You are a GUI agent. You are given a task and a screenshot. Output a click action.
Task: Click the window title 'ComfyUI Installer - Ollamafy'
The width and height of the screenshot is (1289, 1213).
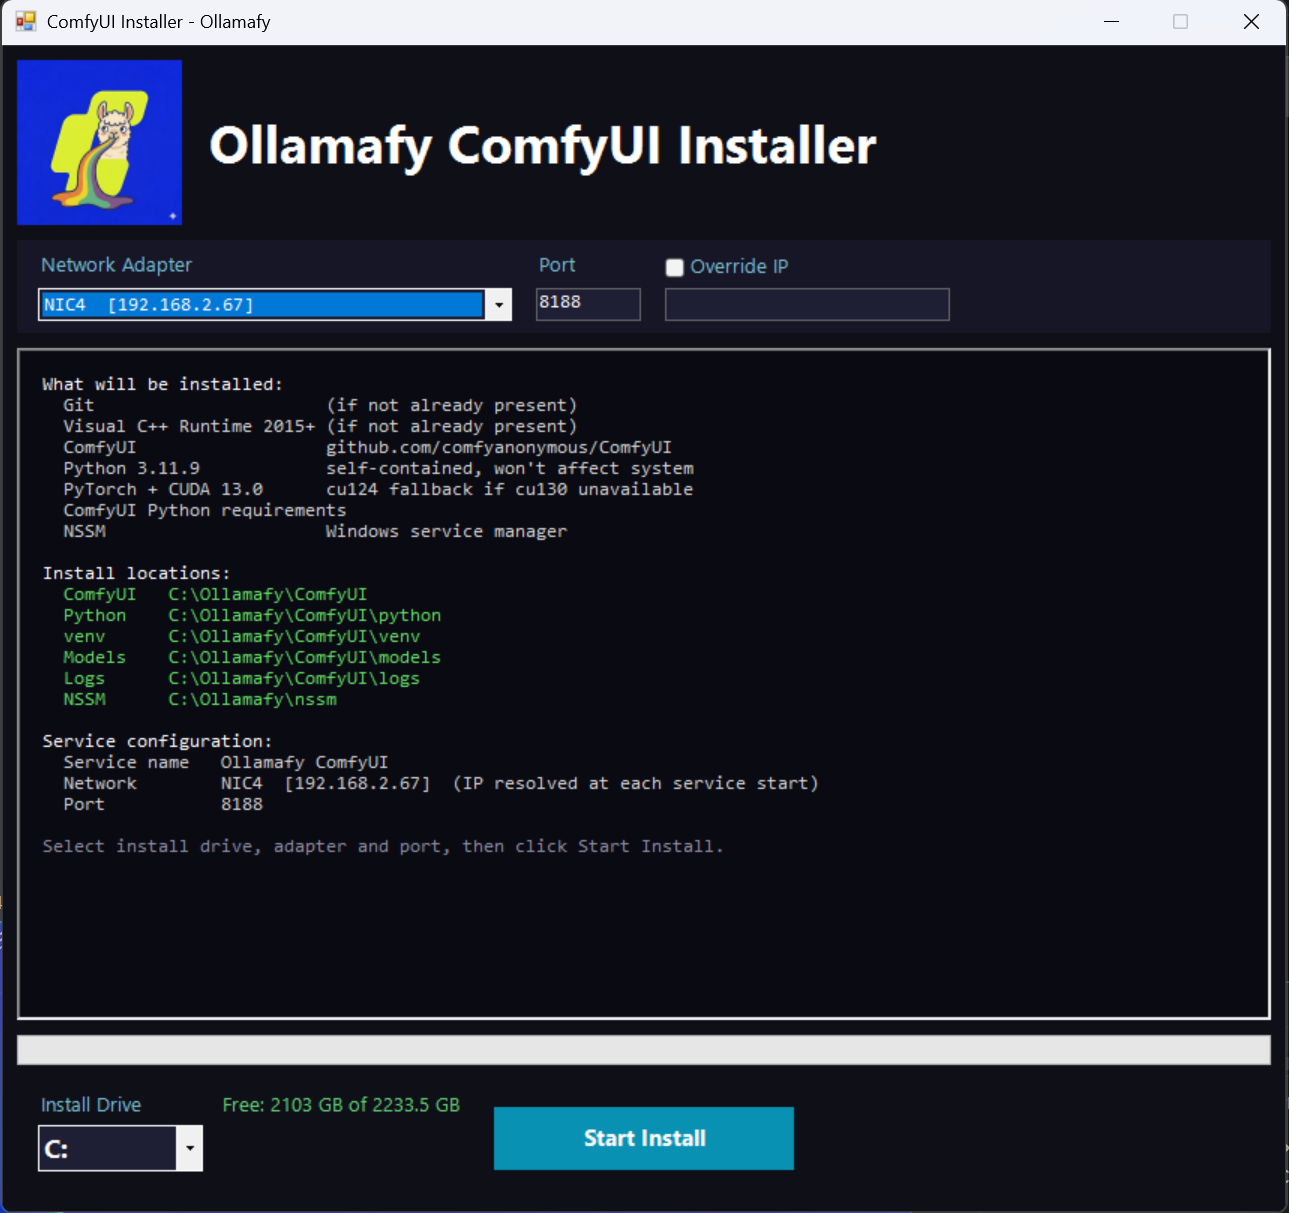(x=158, y=21)
